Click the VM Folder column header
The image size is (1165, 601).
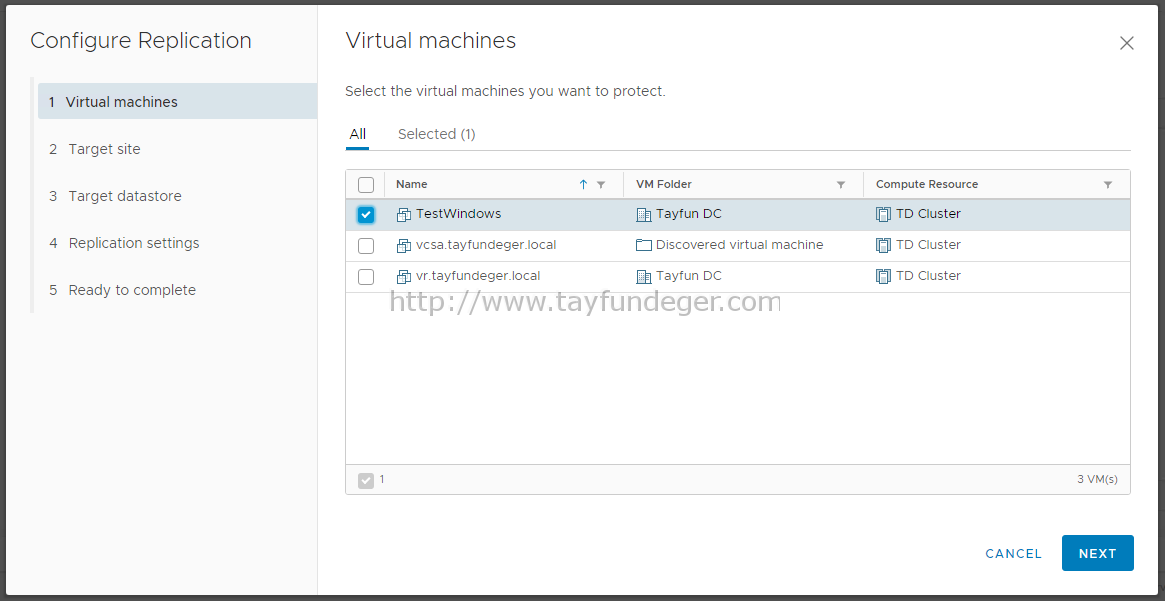664,184
